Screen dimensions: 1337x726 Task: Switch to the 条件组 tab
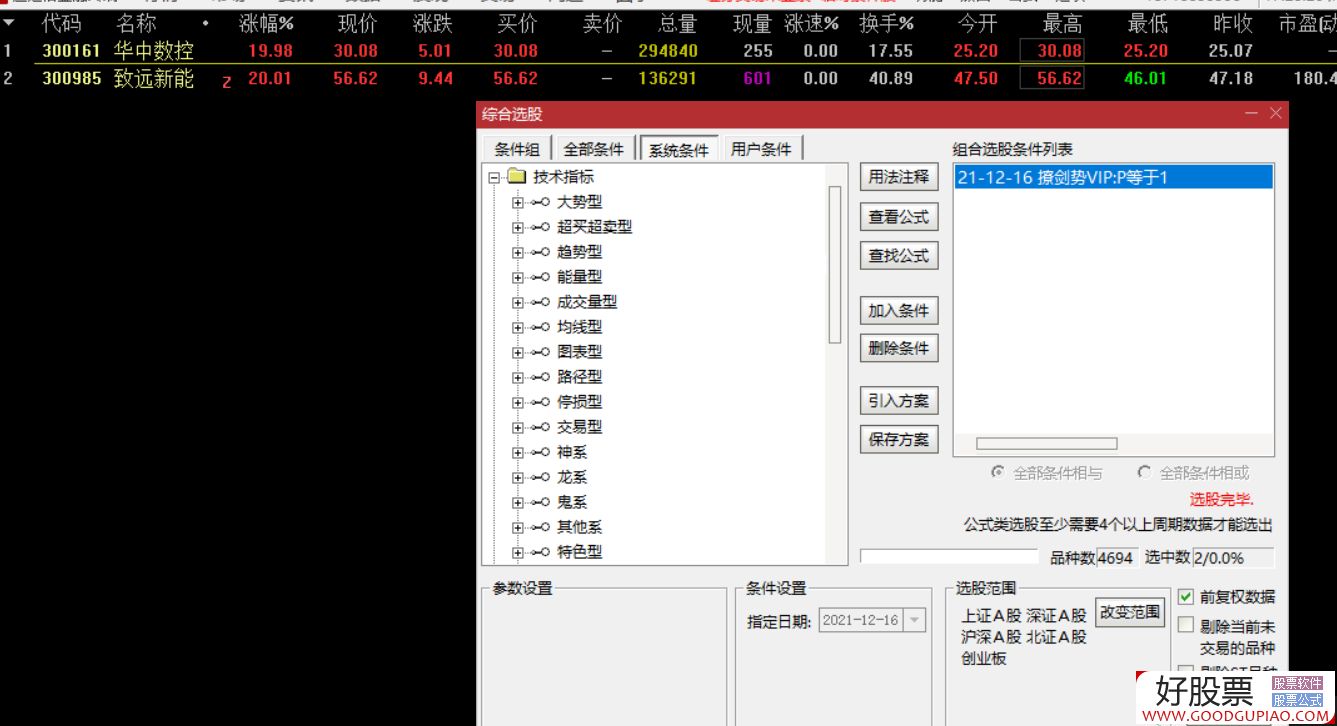(x=517, y=149)
